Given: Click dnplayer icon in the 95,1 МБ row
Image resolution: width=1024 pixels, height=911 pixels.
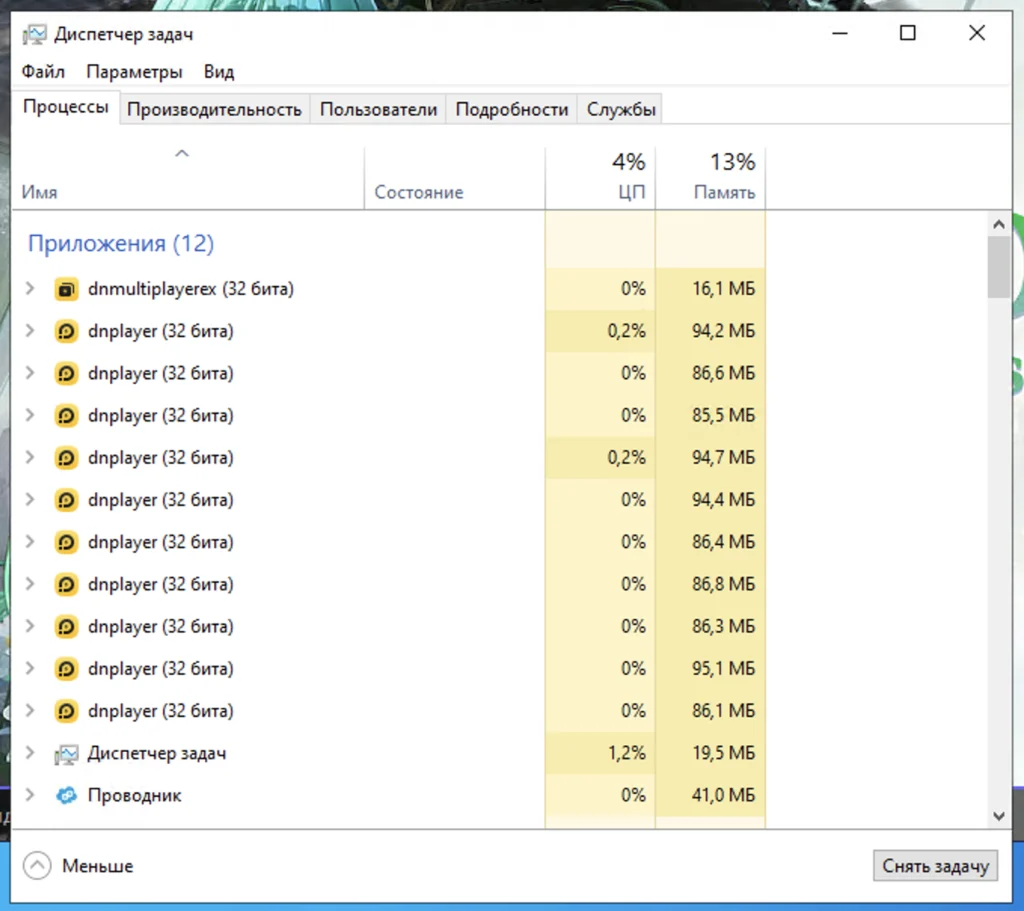Looking at the screenshot, I should [66, 669].
